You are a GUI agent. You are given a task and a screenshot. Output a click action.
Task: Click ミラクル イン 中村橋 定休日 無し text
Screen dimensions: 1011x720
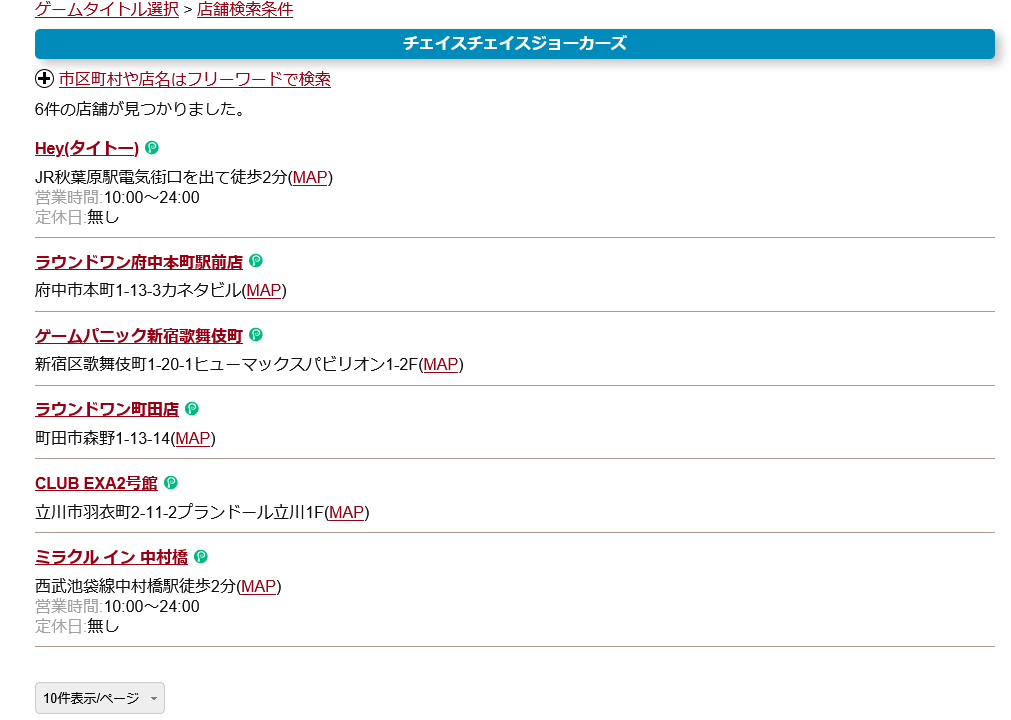pos(77,626)
